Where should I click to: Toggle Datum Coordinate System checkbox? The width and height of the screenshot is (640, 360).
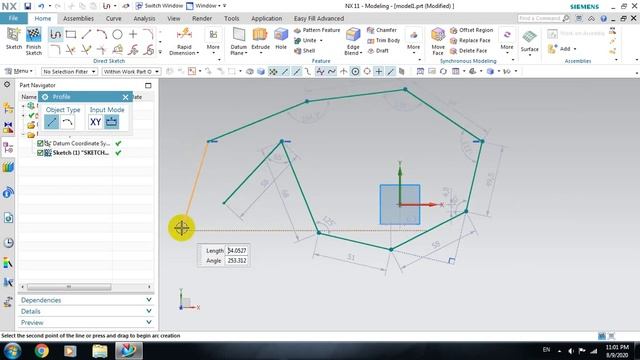[x=40, y=143]
